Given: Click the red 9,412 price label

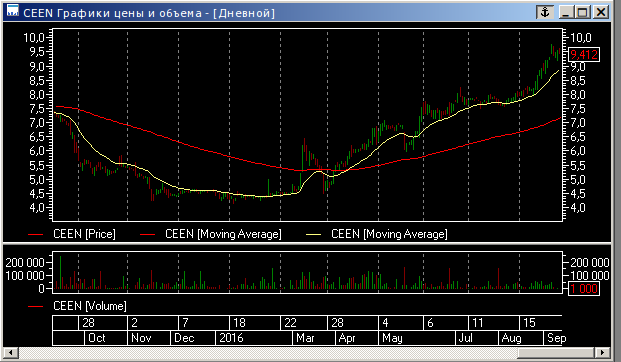Looking at the screenshot, I should [x=584, y=54].
